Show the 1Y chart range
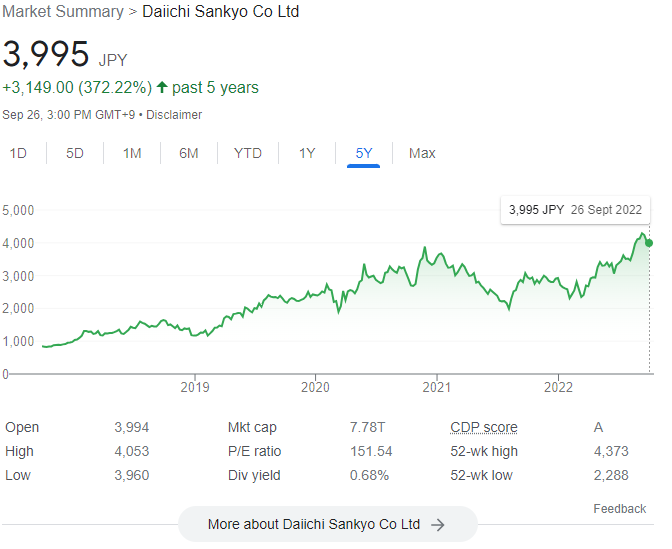Screen dimensions: 672x549 307,153
